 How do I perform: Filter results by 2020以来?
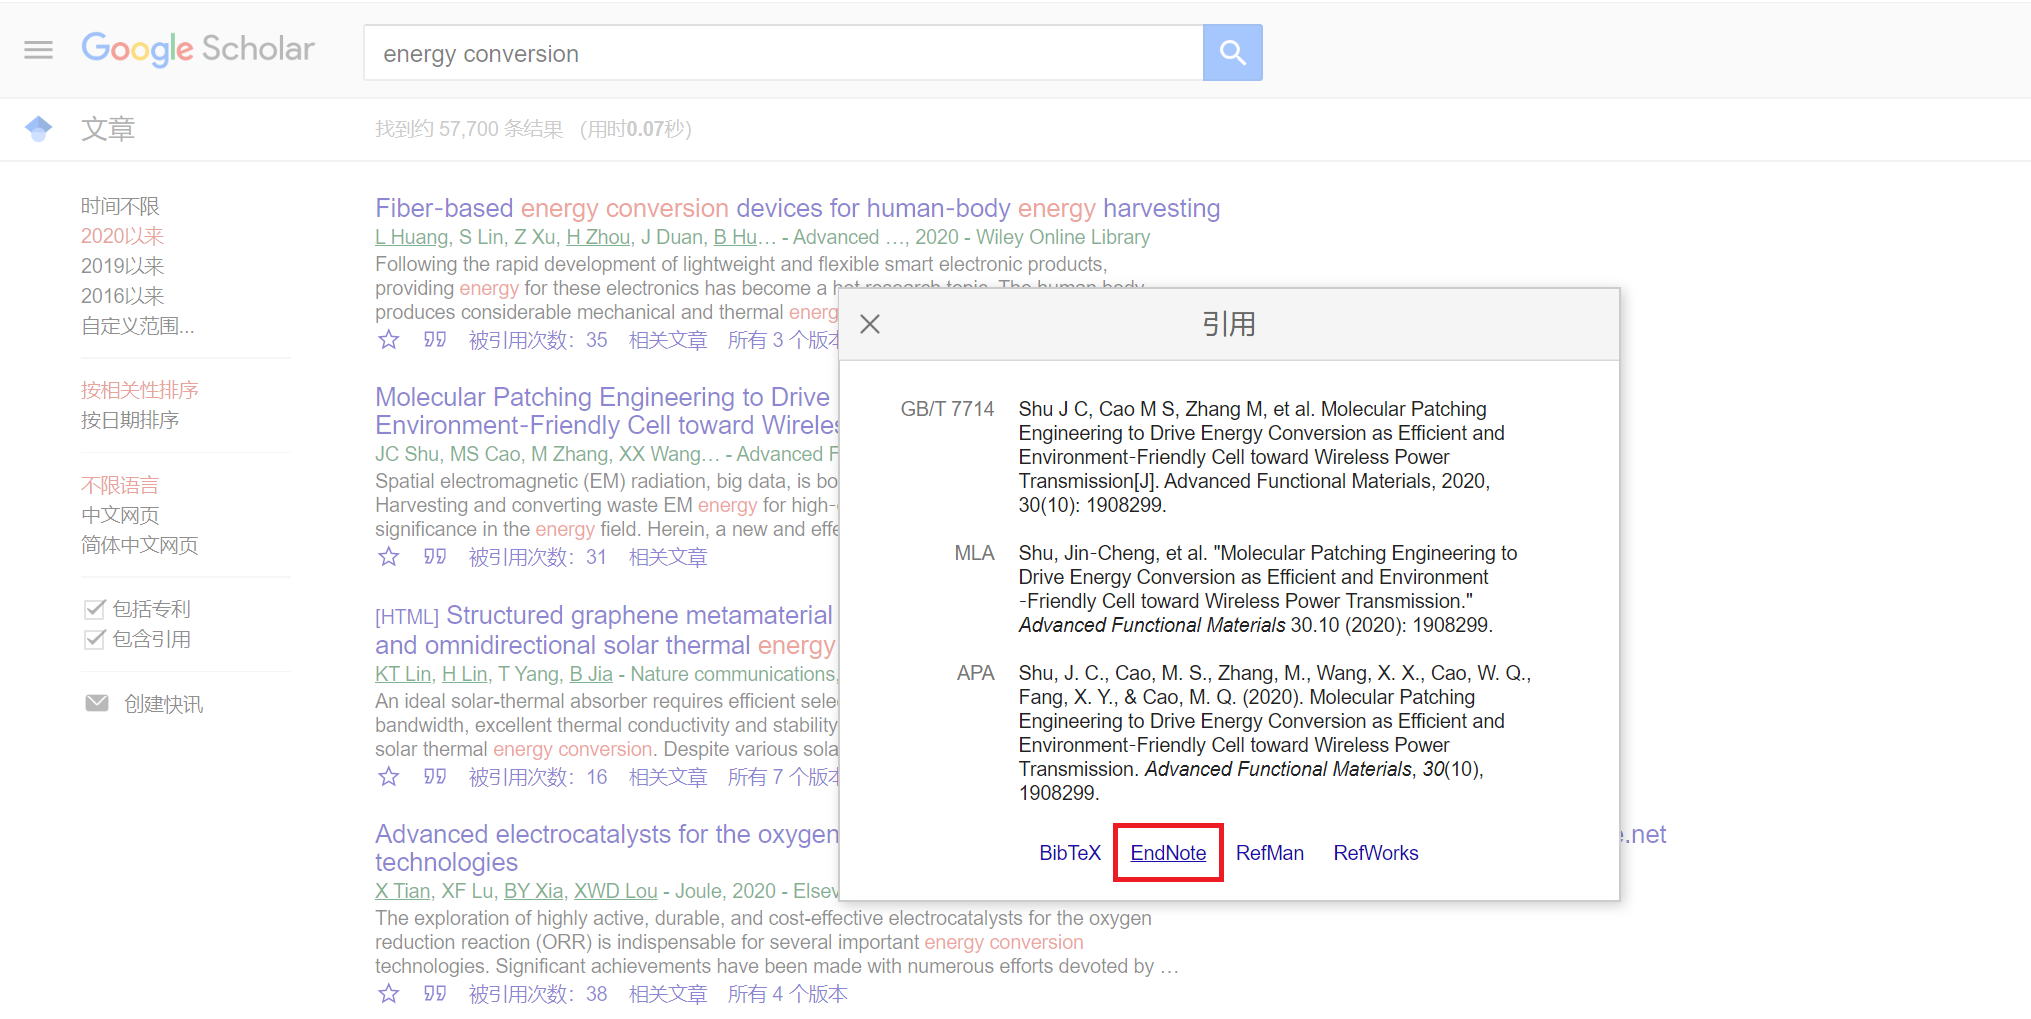122,236
